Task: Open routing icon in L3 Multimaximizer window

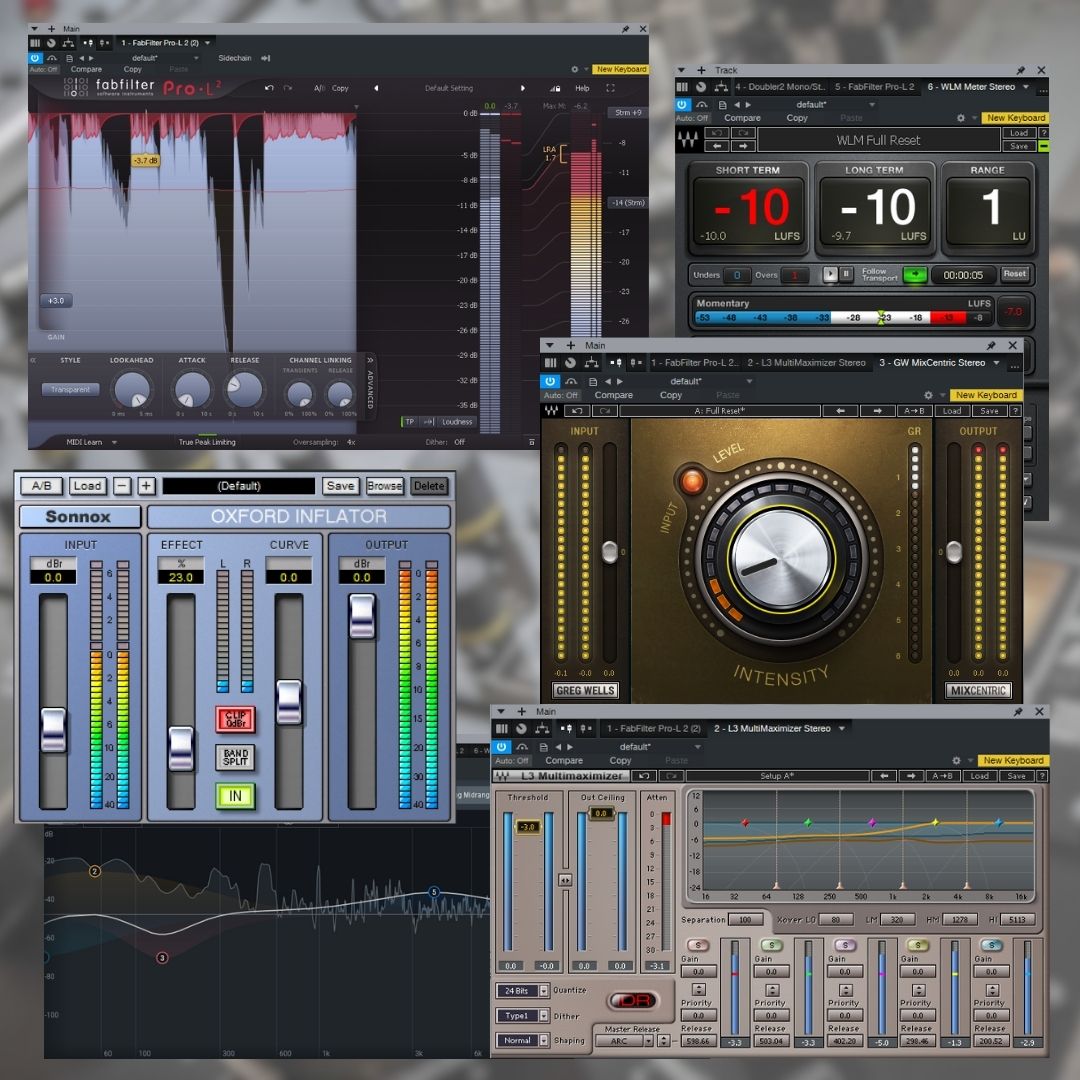Action: [542, 729]
